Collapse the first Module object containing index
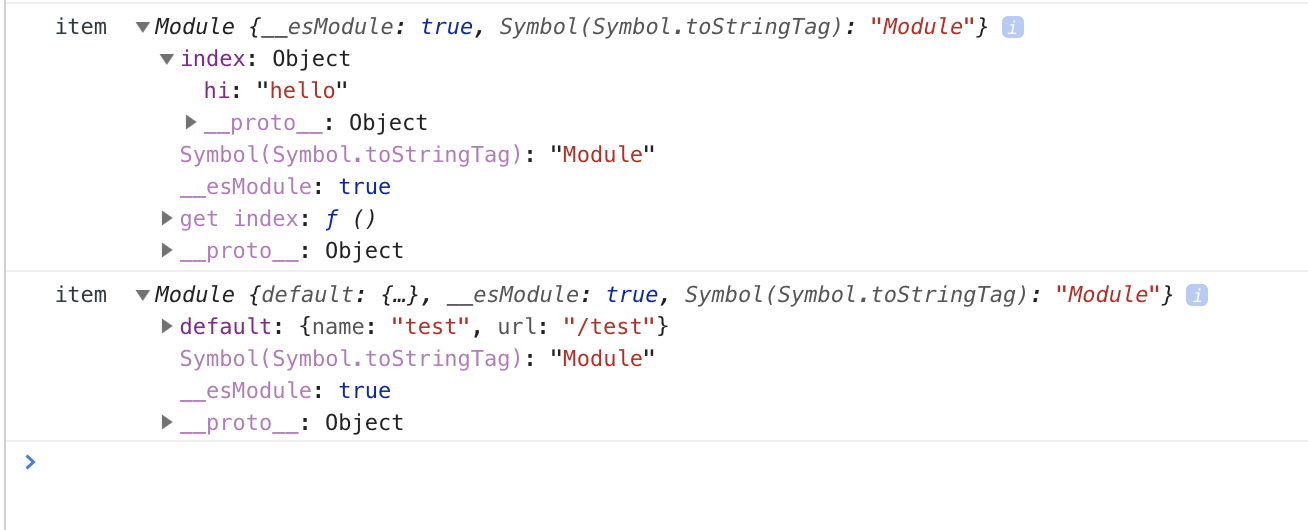 tap(143, 27)
